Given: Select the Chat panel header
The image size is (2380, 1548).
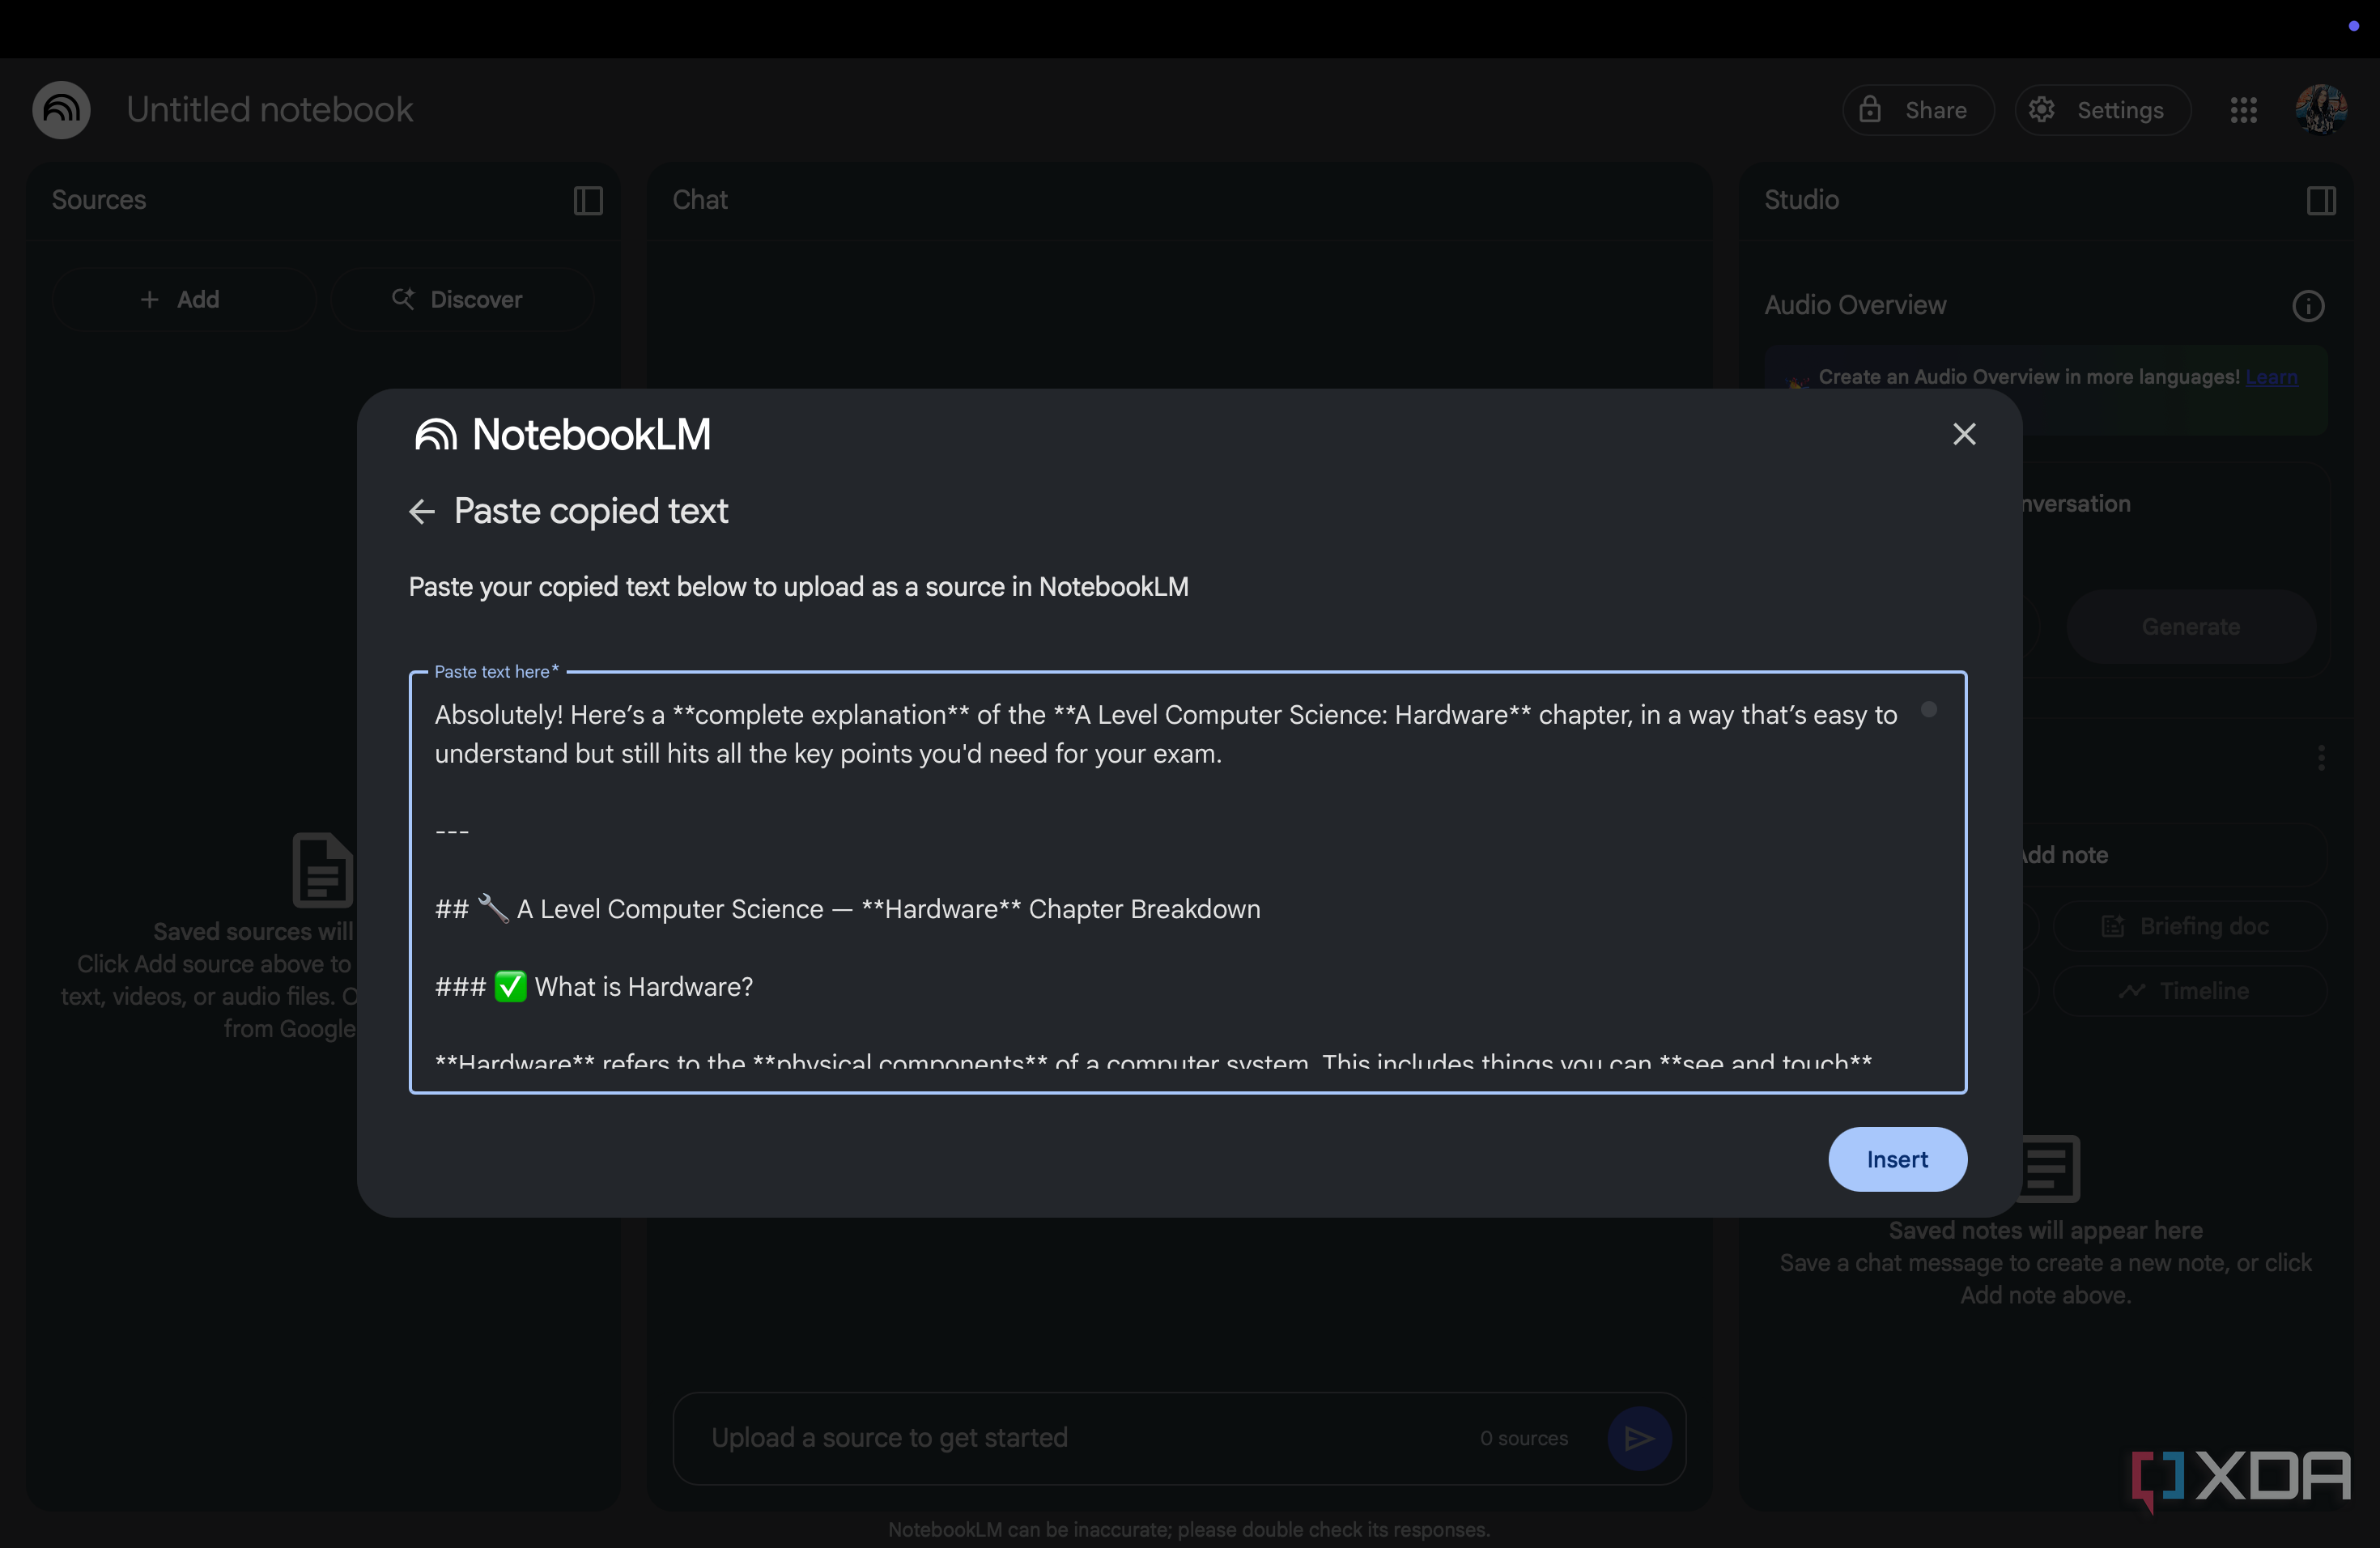Looking at the screenshot, I should coord(700,200).
